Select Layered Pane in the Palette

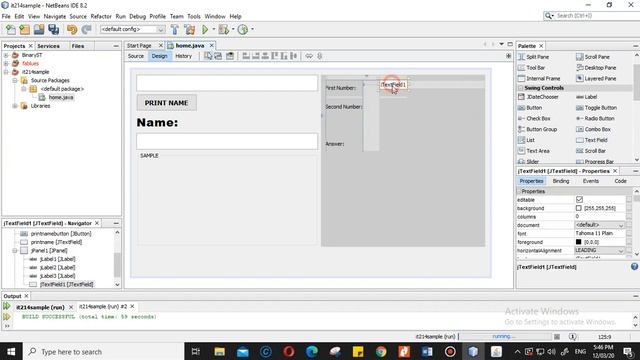tap(596, 78)
